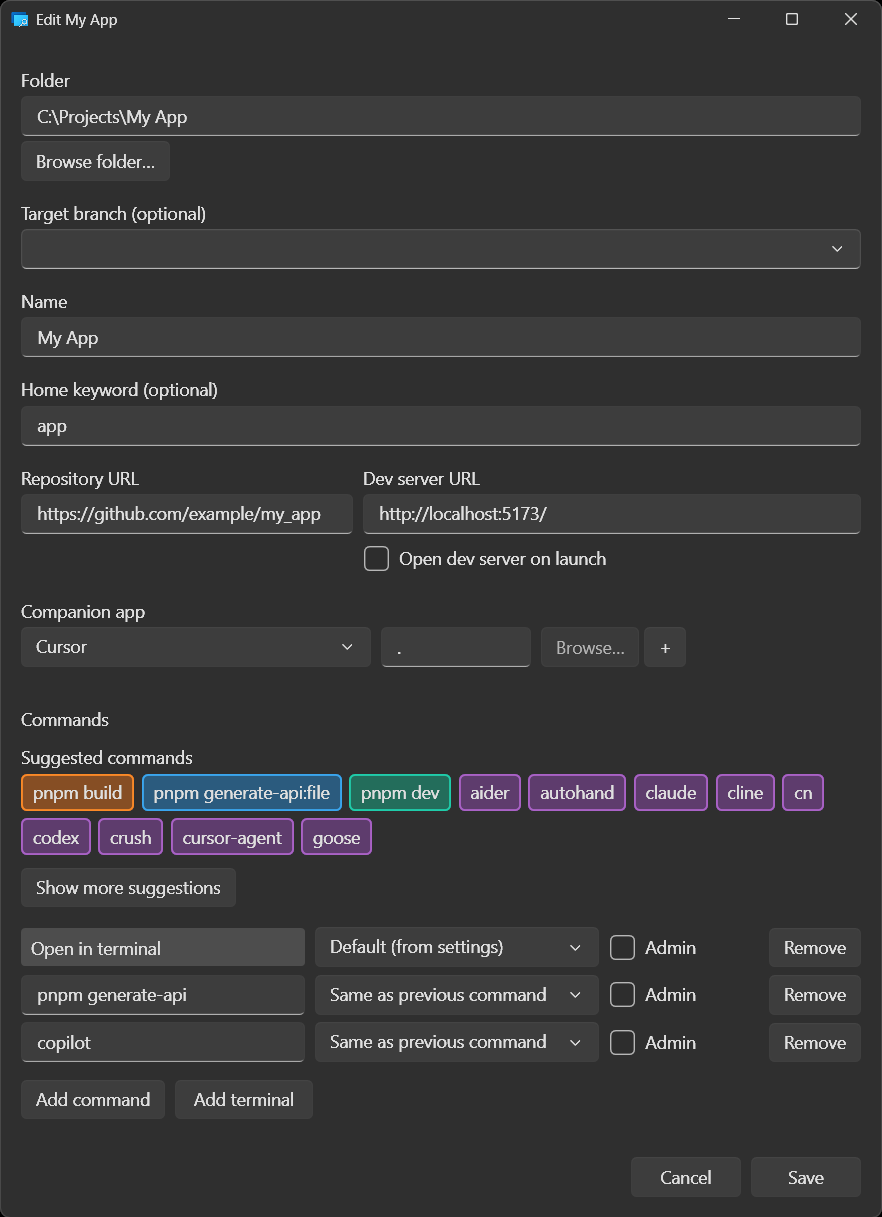Check Admin for pnpm generate-api row
This screenshot has height=1217, width=882.
(622, 994)
